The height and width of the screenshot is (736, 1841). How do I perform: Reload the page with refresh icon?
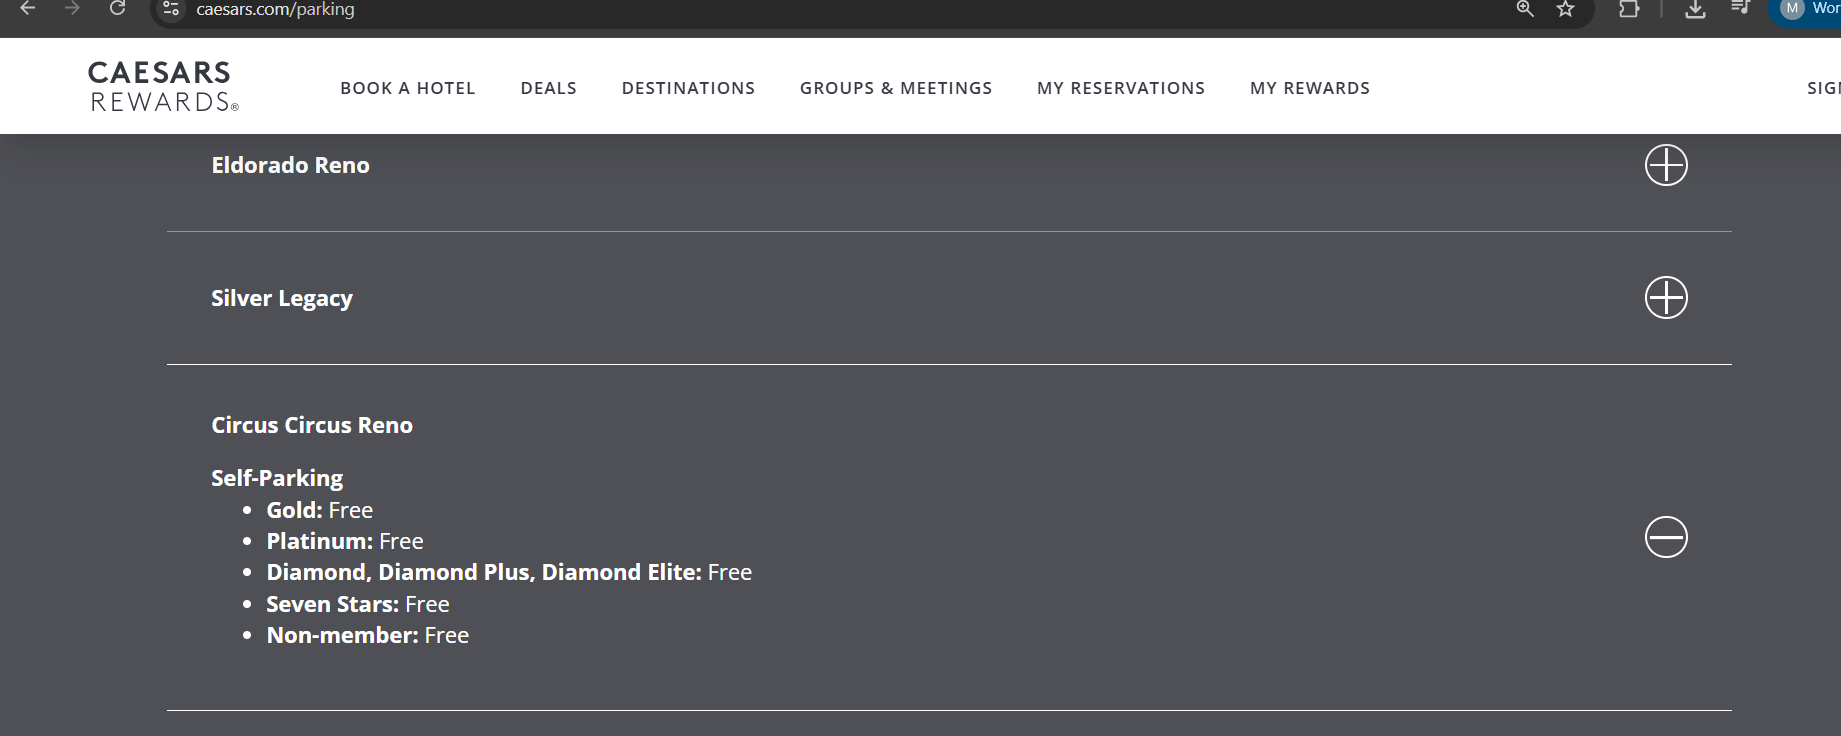pos(117,8)
